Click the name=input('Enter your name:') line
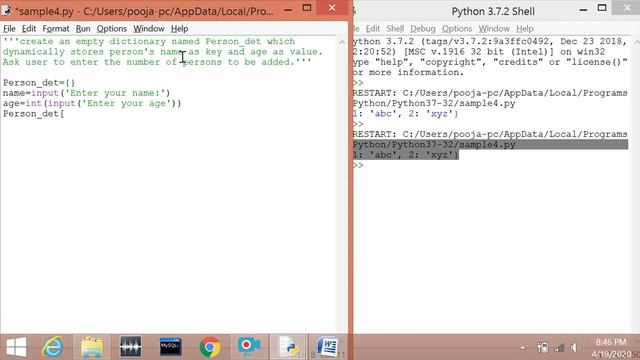Screen dimensions: 640x360 click(86, 93)
